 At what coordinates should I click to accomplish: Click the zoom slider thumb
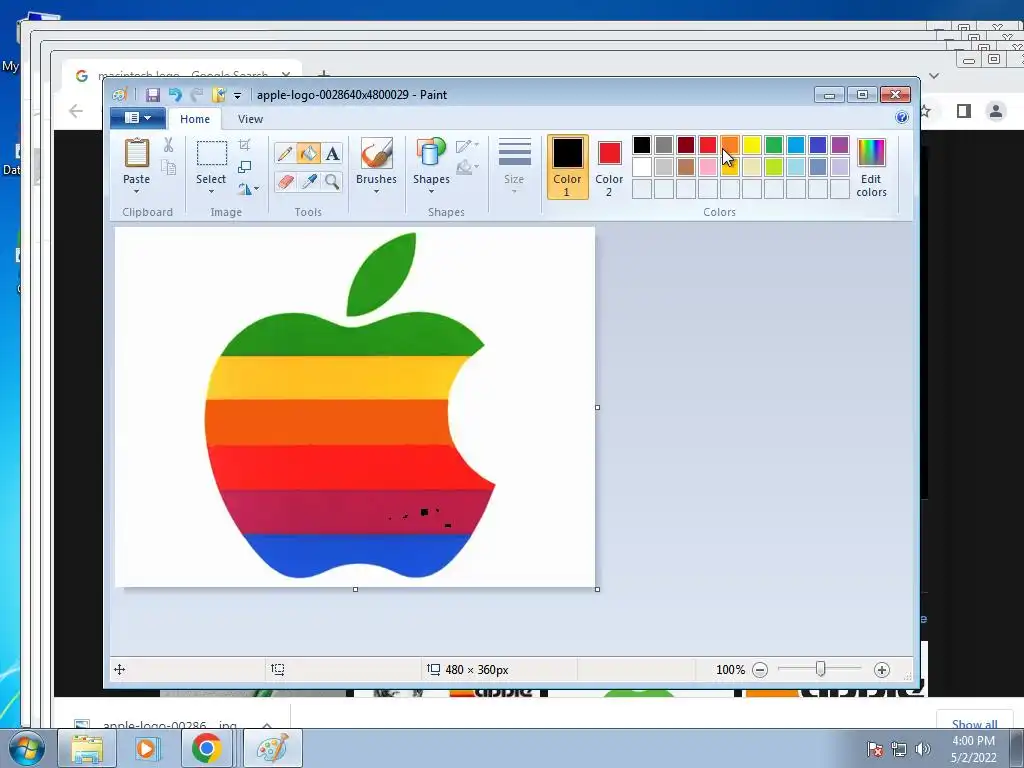click(x=820, y=669)
